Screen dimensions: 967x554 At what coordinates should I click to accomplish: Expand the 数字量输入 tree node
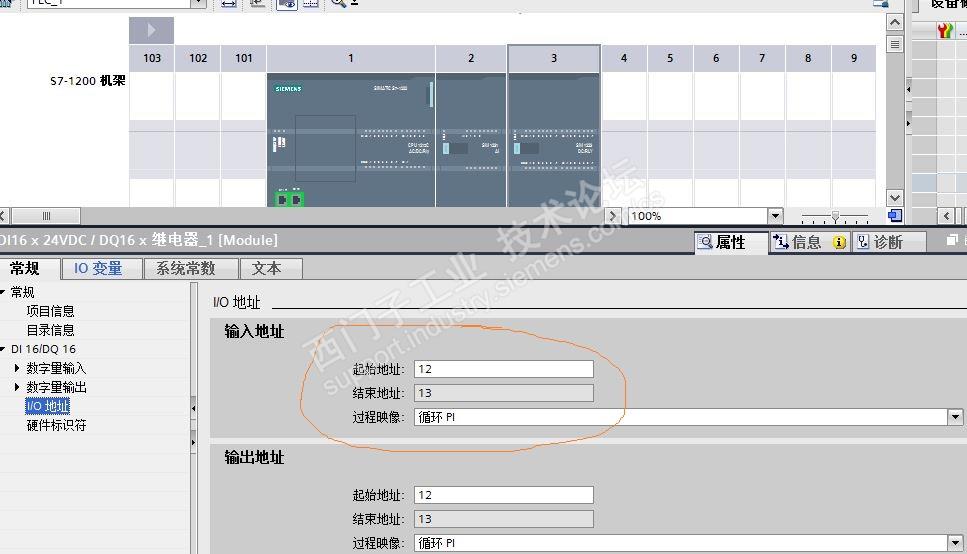click(17, 368)
